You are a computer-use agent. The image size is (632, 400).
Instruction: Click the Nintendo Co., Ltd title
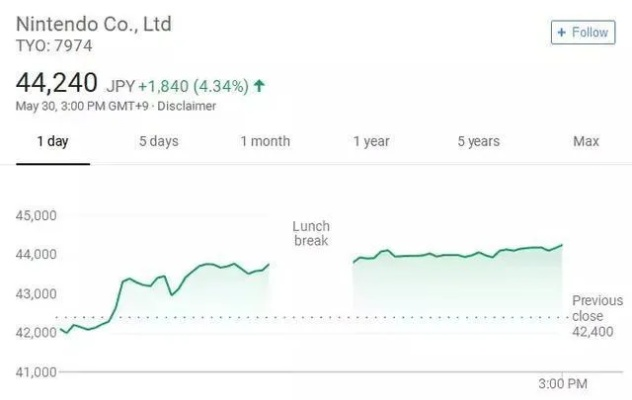pyautogui.click(x=94, y=24)
